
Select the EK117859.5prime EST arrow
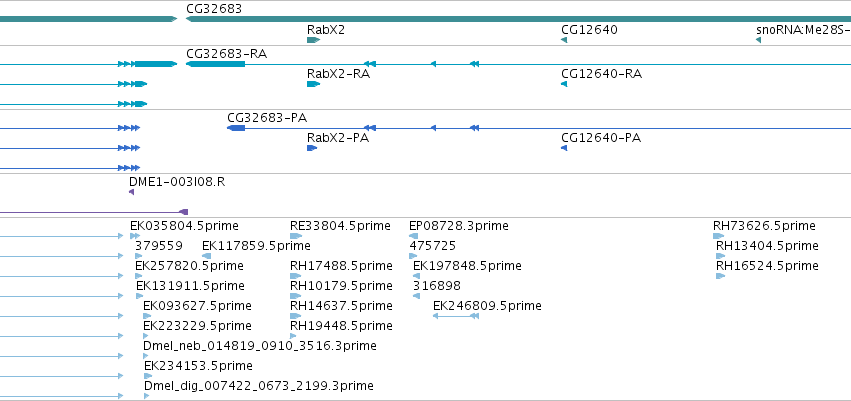(x=206, y=256)
